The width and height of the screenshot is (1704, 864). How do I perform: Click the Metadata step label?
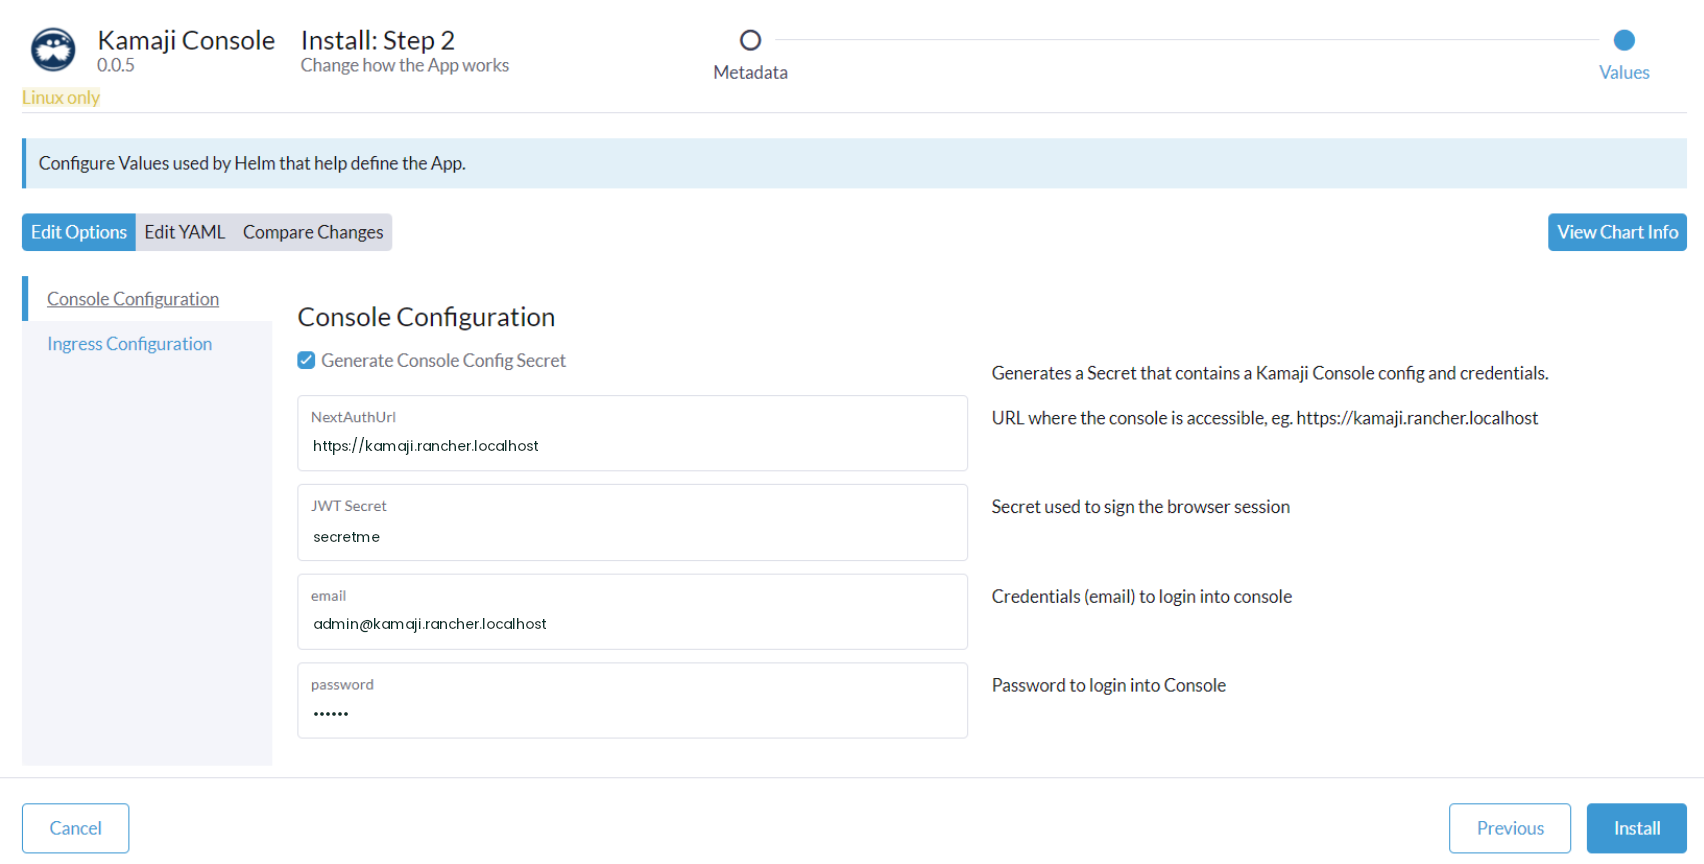[x=750, y=72]
